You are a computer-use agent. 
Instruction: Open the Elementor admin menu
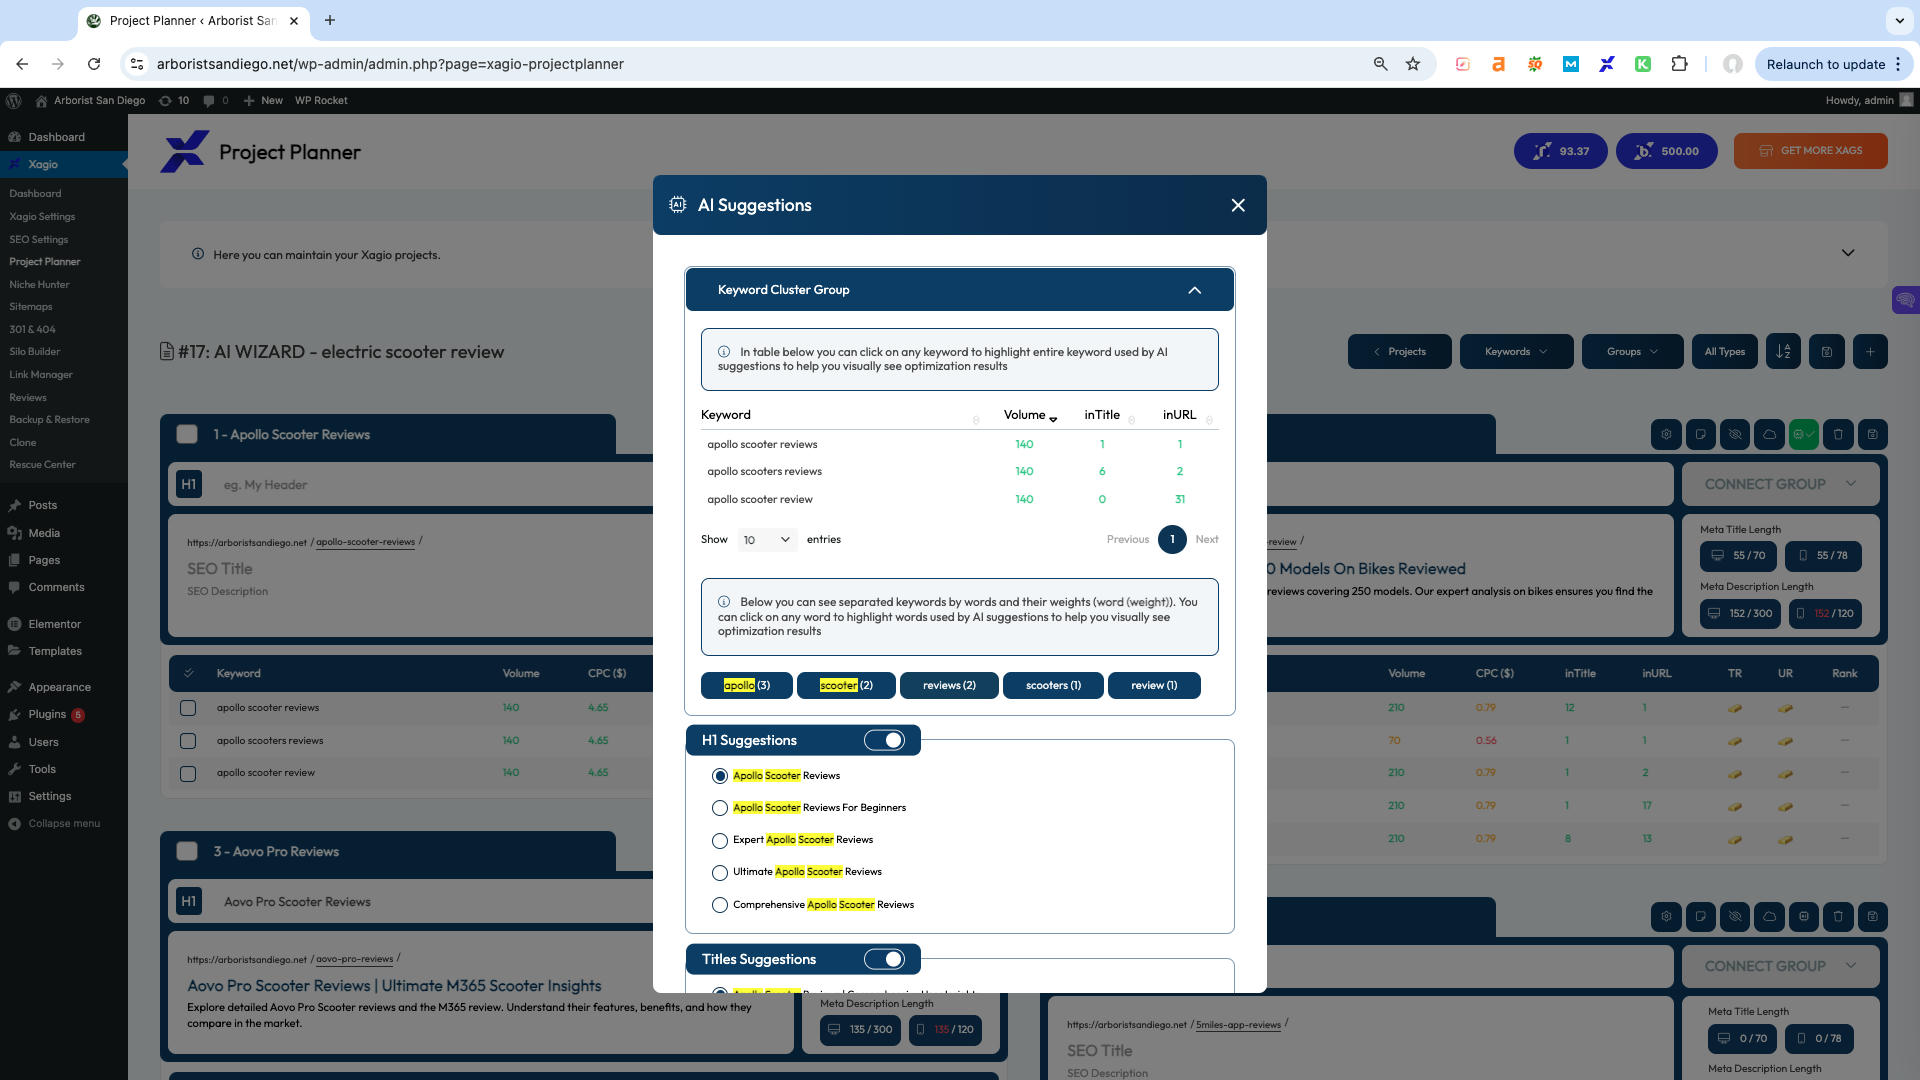(x=54, y=624)
